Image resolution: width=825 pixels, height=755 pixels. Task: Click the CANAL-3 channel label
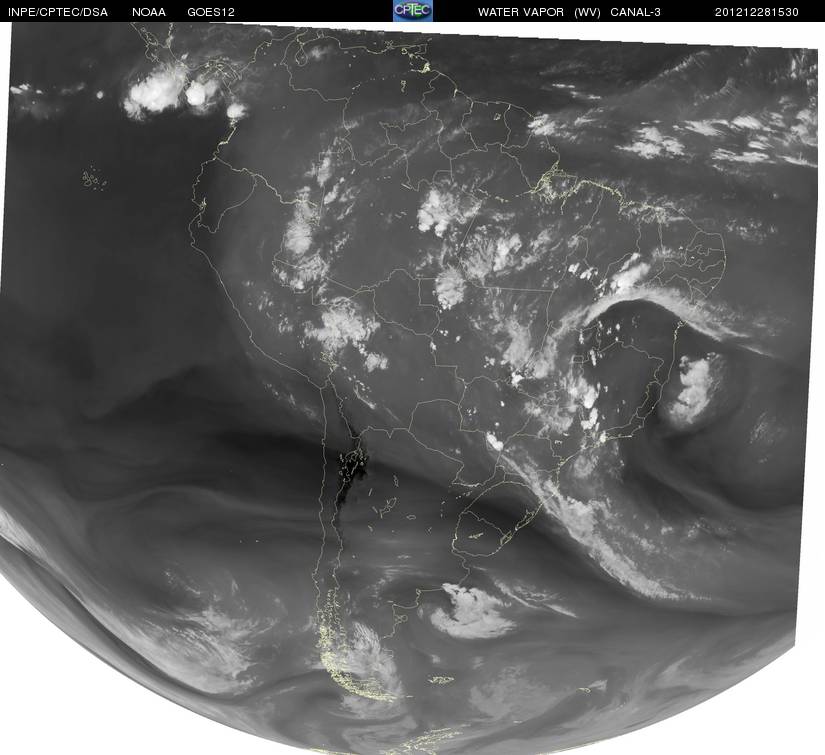636,12
